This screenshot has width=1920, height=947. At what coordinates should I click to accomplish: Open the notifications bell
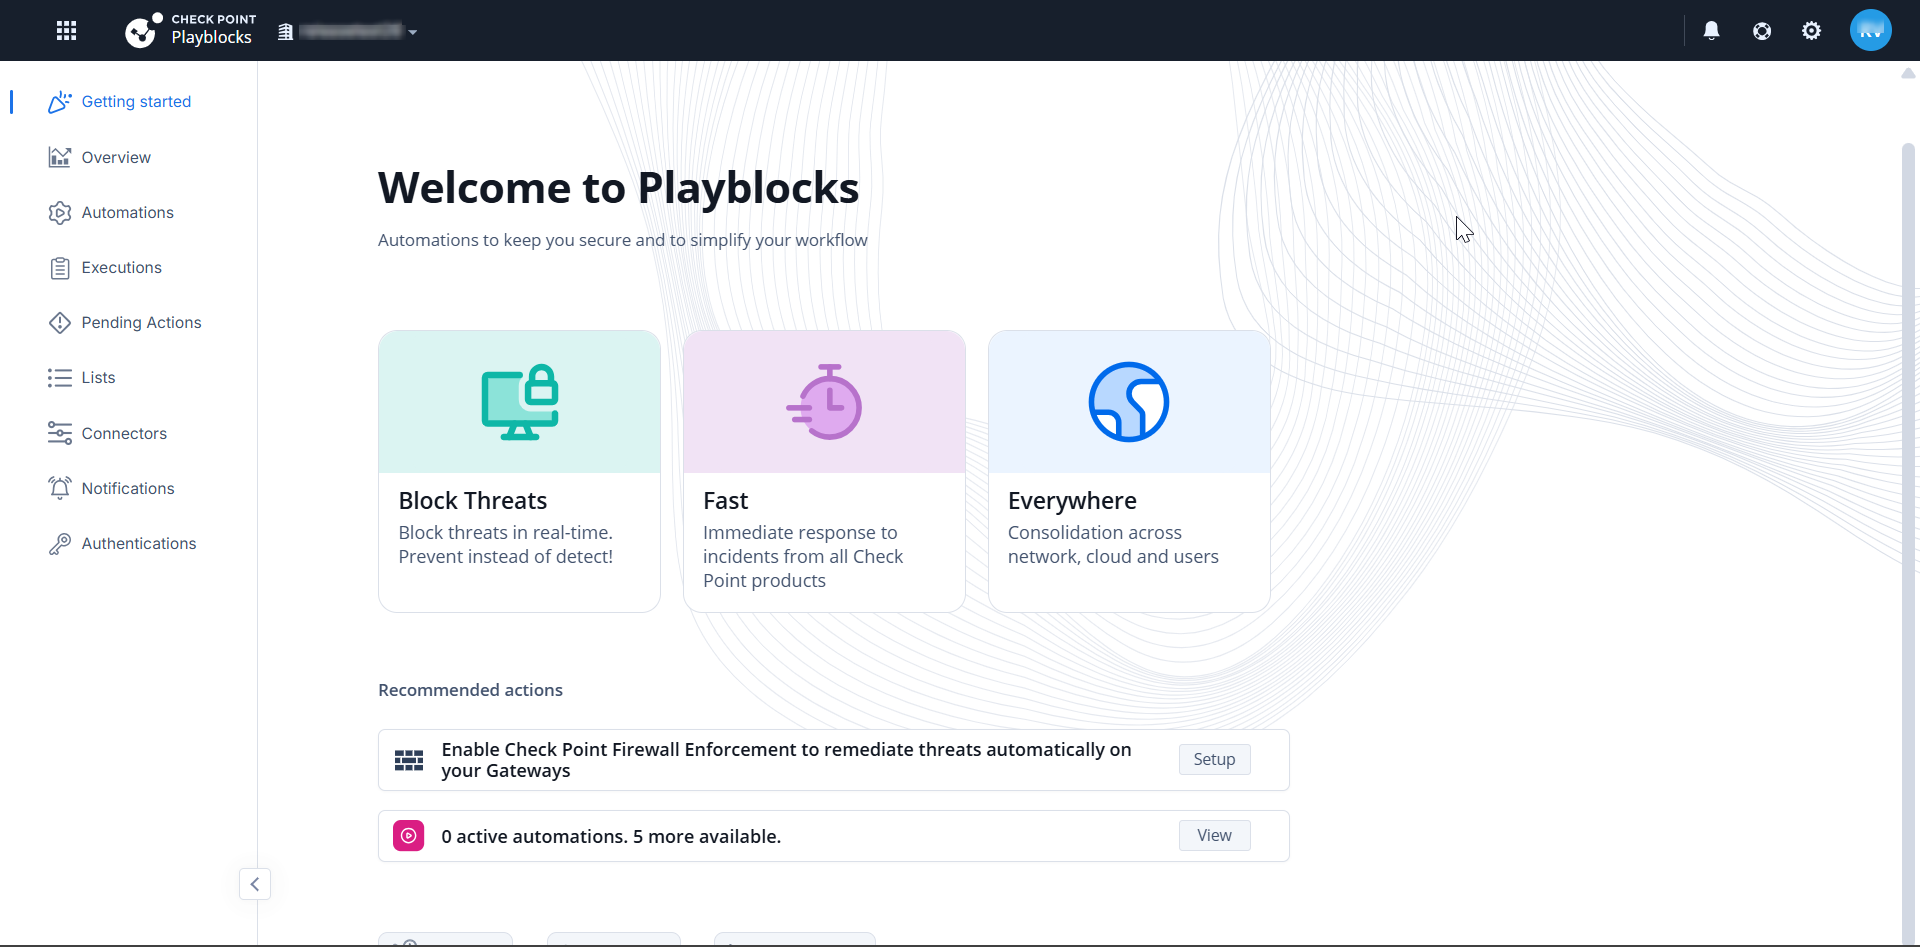(1712, 31)
